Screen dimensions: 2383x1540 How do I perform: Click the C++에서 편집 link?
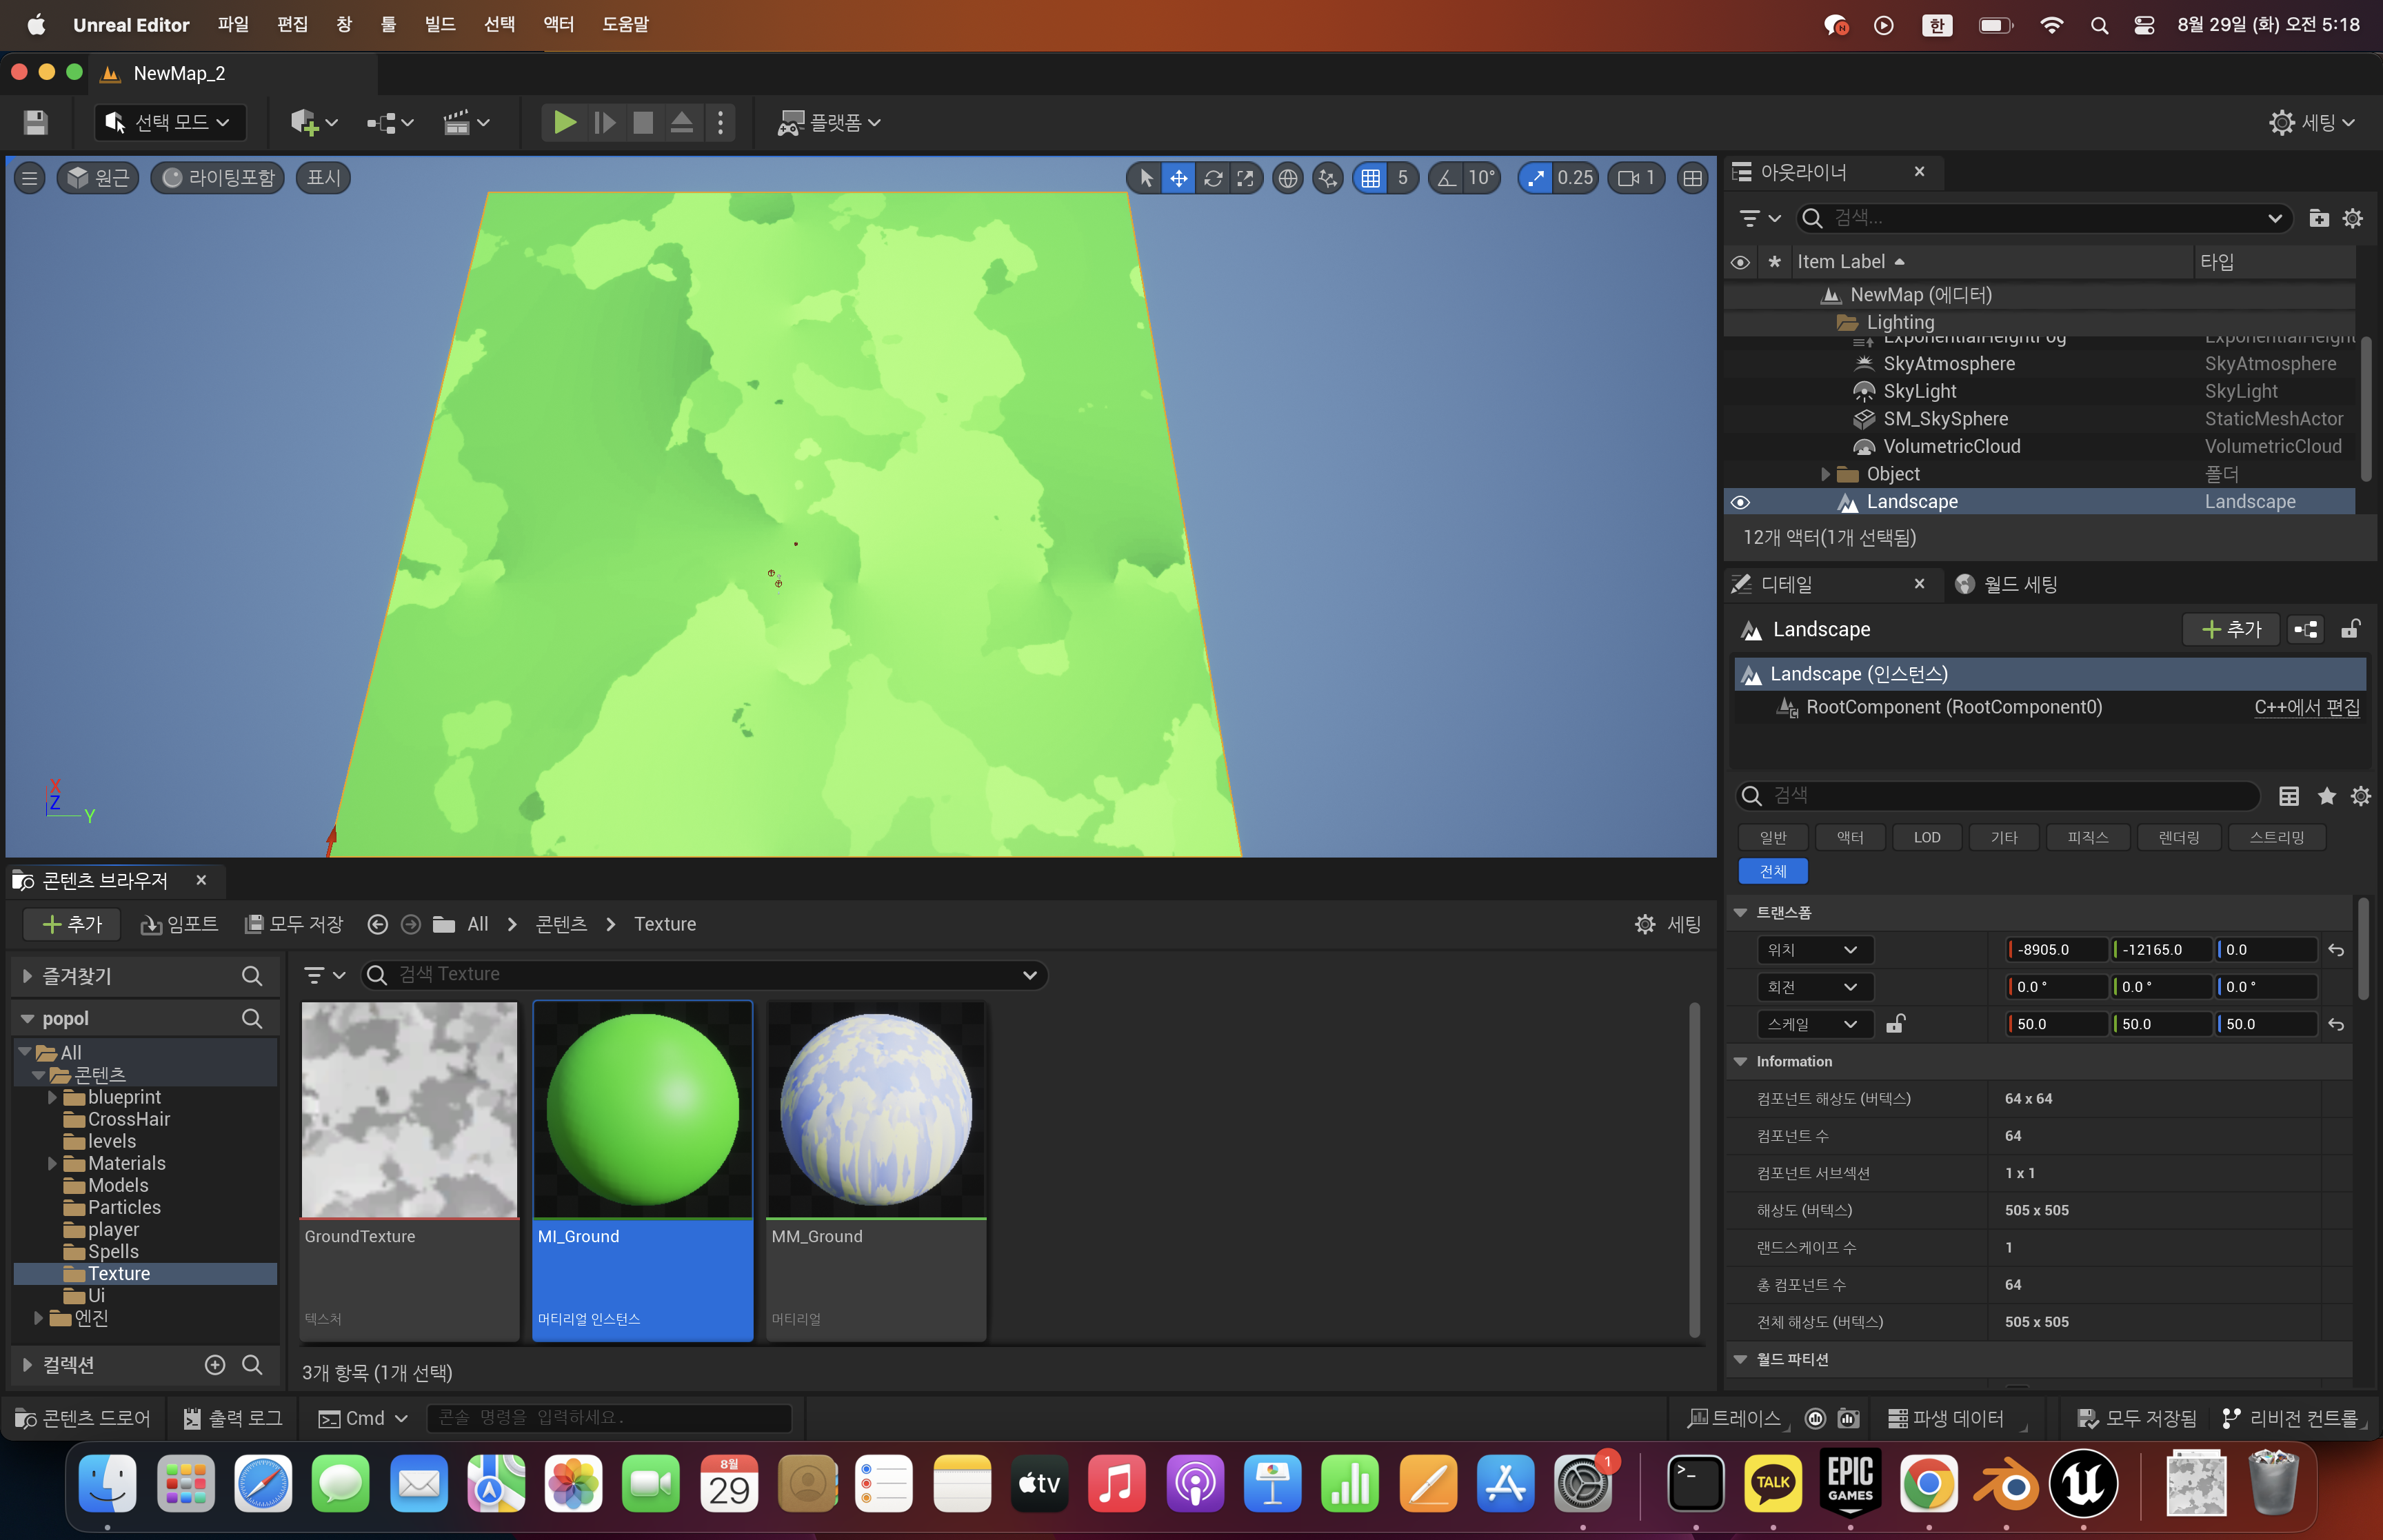[x=2306, y=707]
